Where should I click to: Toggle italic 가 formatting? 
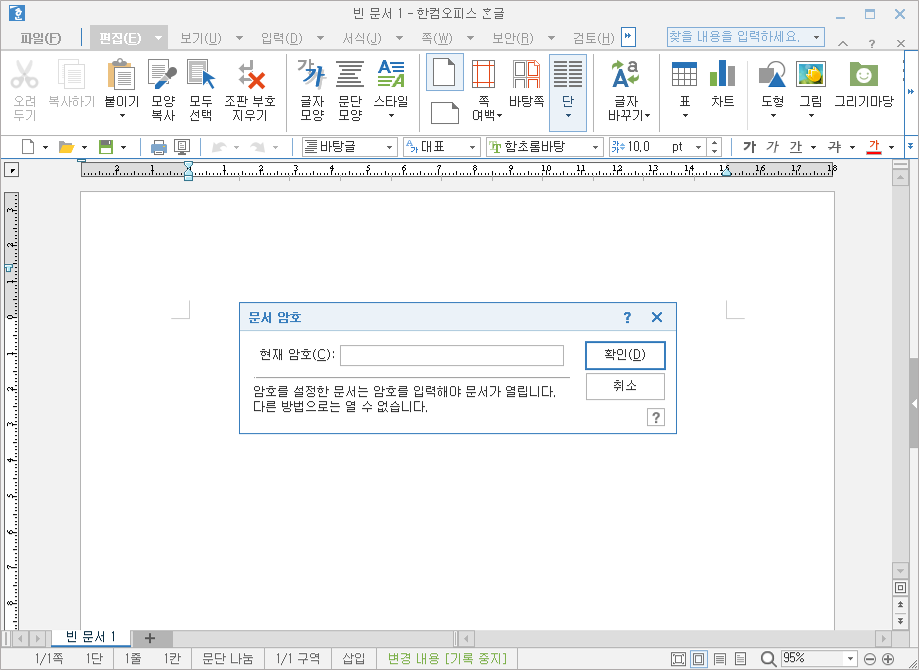point(772,147)
